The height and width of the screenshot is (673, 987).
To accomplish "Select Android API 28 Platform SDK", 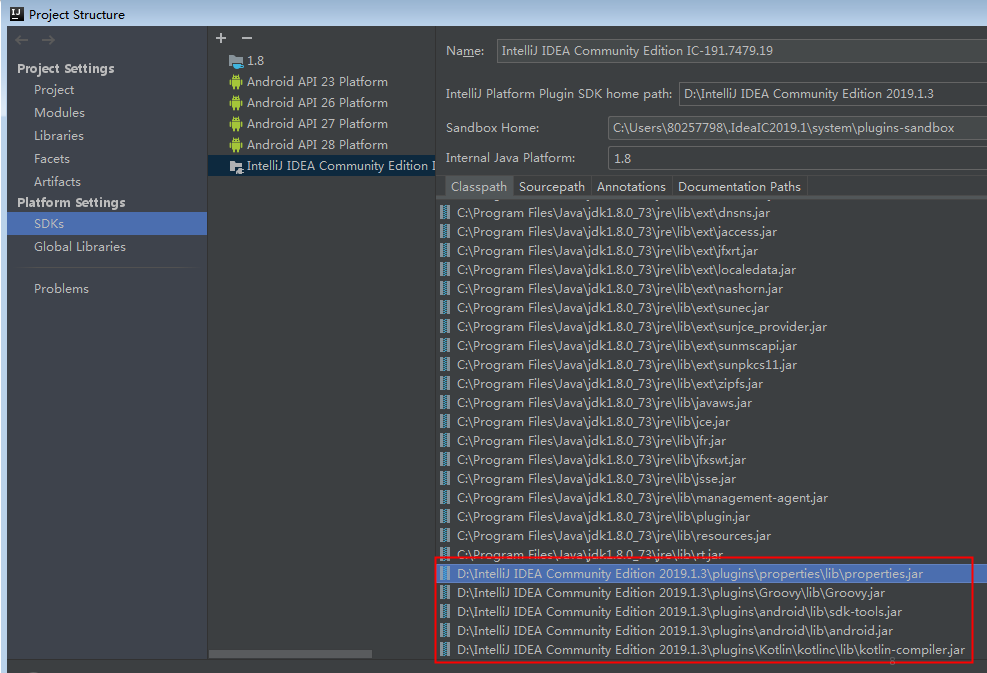I will click(317, 145).
